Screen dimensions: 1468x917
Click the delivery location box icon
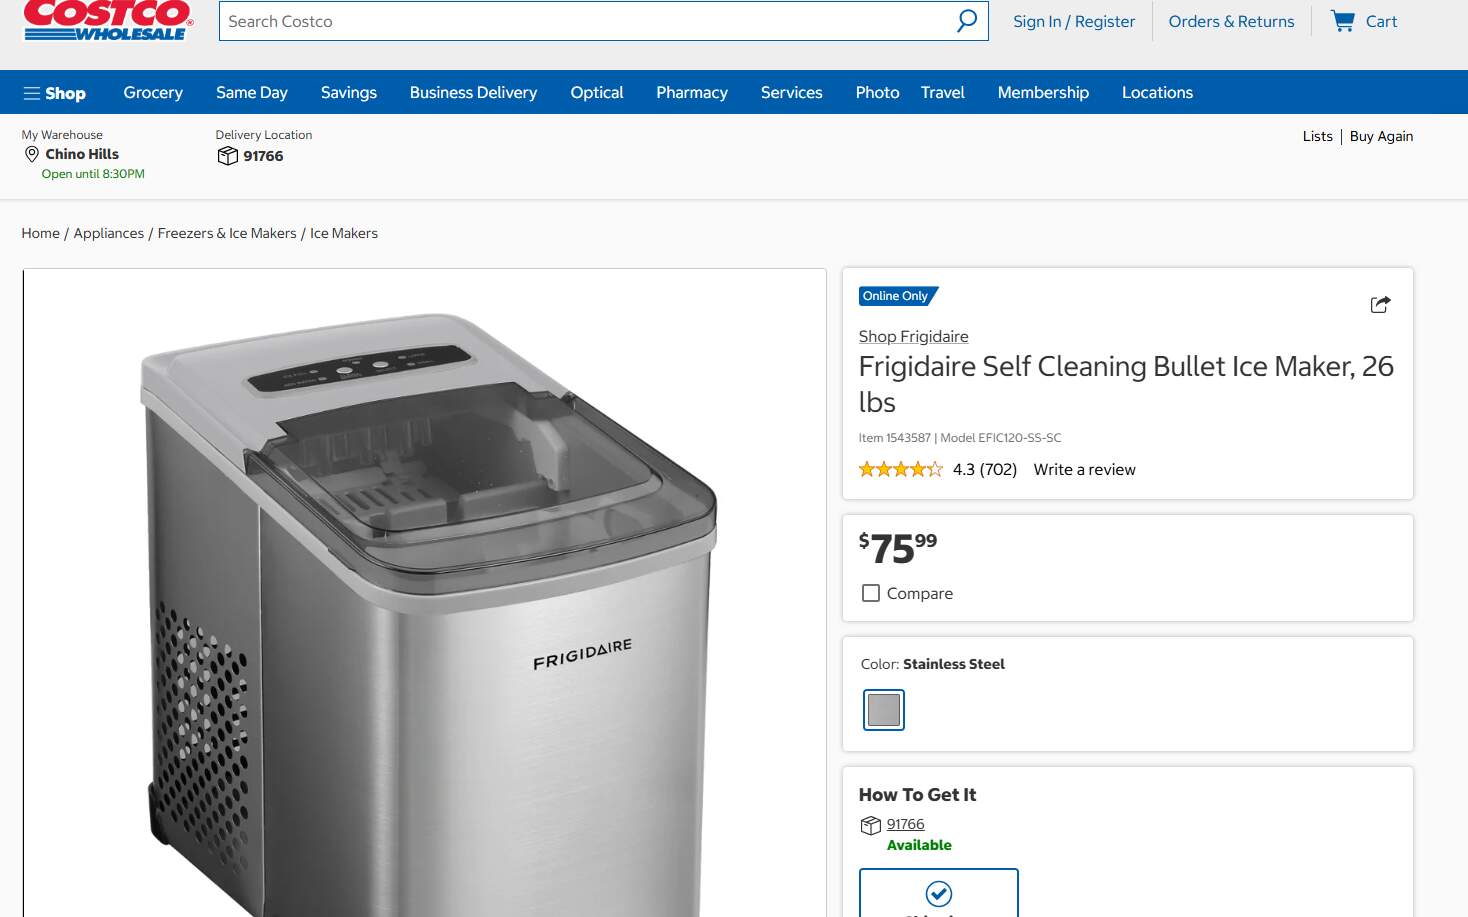pos(228,156)
